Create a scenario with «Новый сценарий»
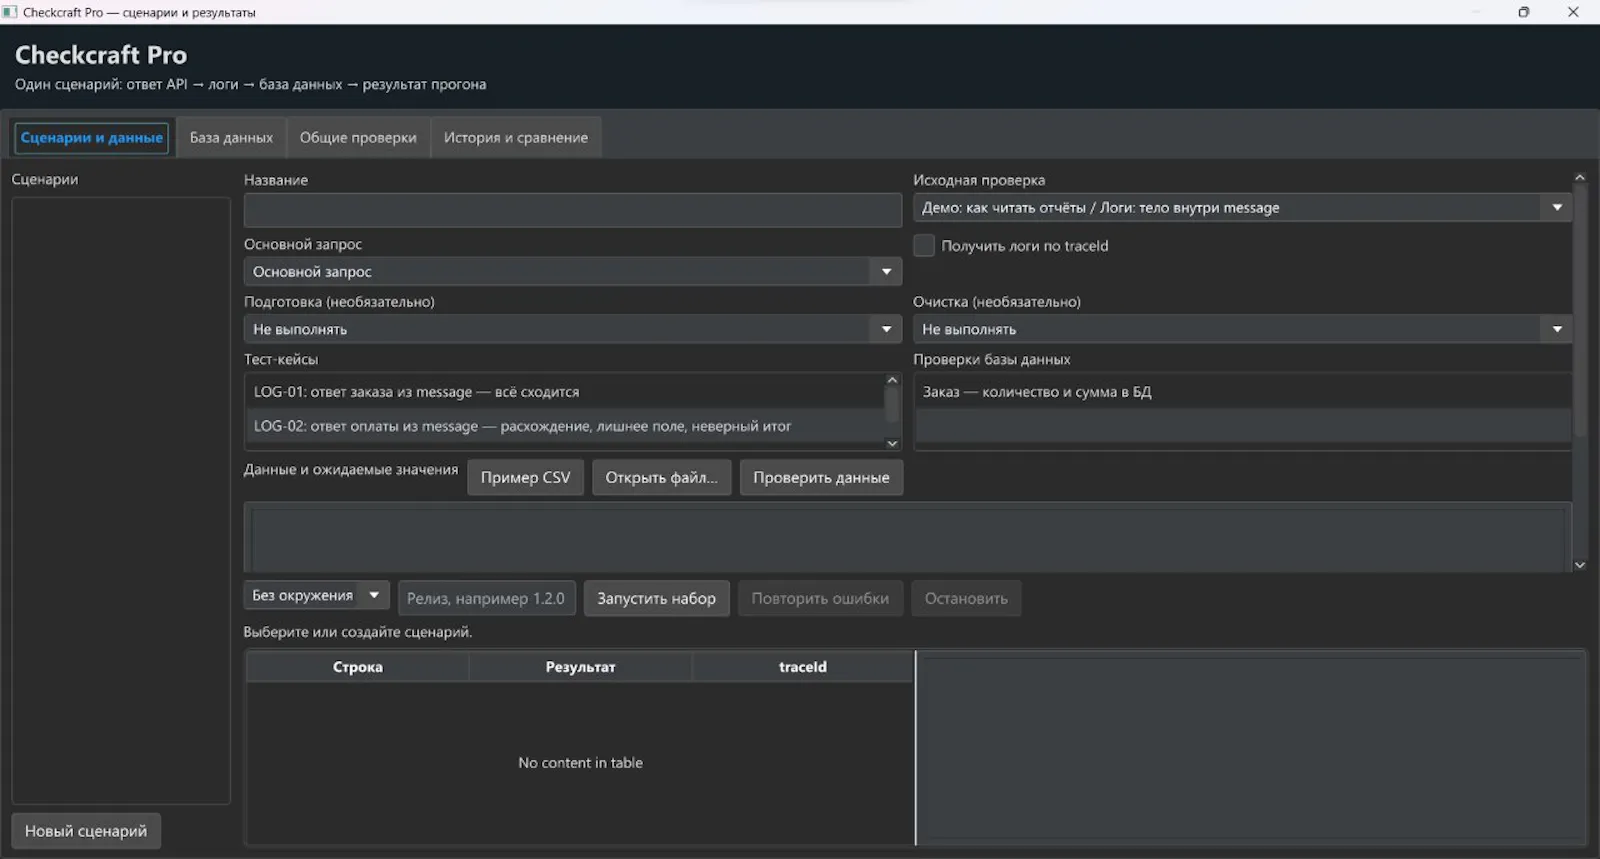The height and width of the screenshot is (859, 1600). pyautogui.click(x=86, y=831)
